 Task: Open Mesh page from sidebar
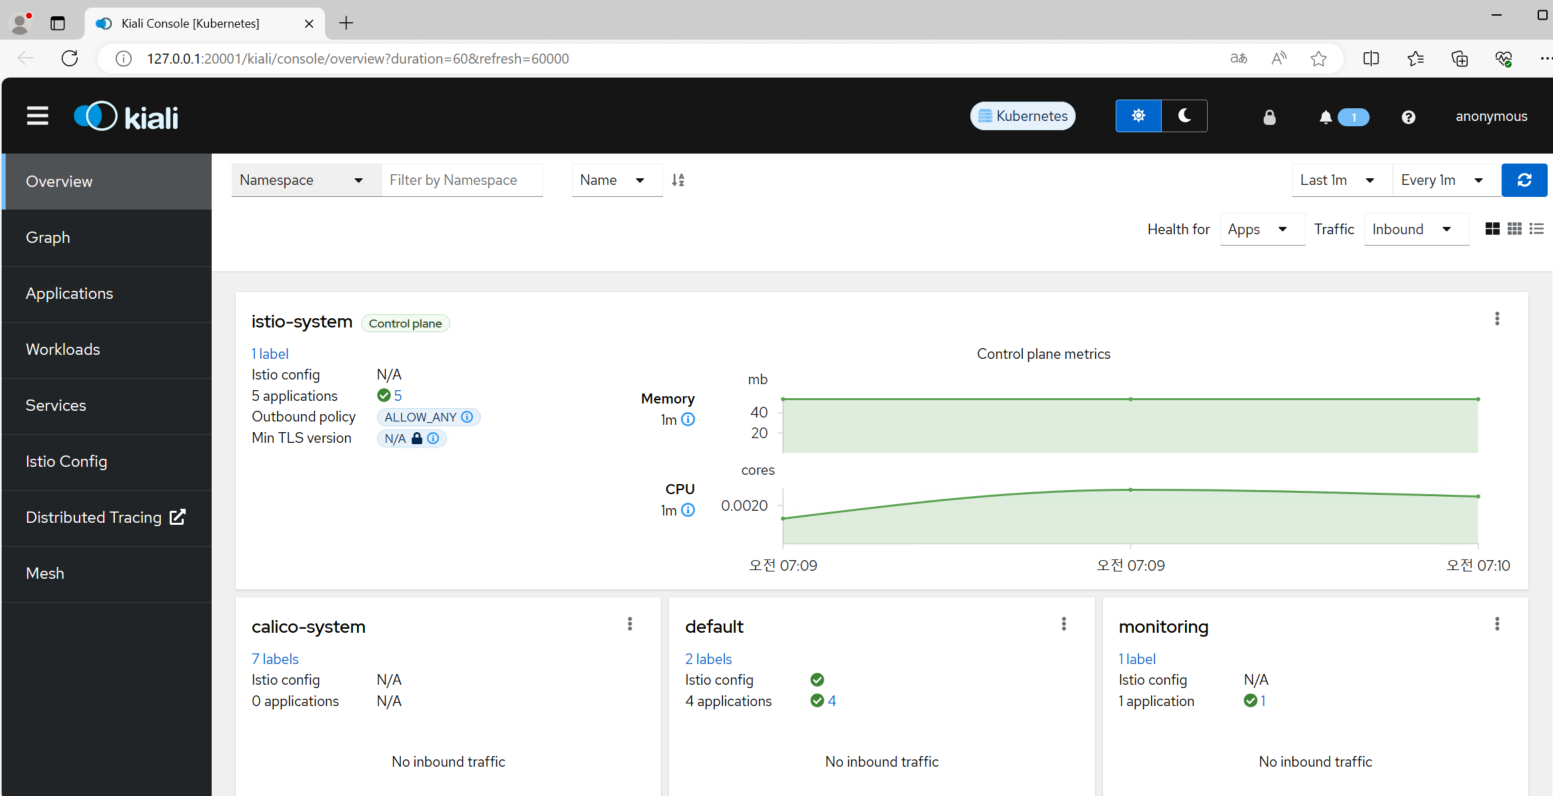106,573
